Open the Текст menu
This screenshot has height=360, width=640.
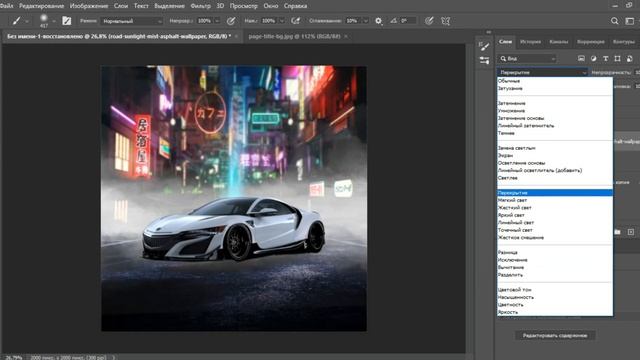141,6
